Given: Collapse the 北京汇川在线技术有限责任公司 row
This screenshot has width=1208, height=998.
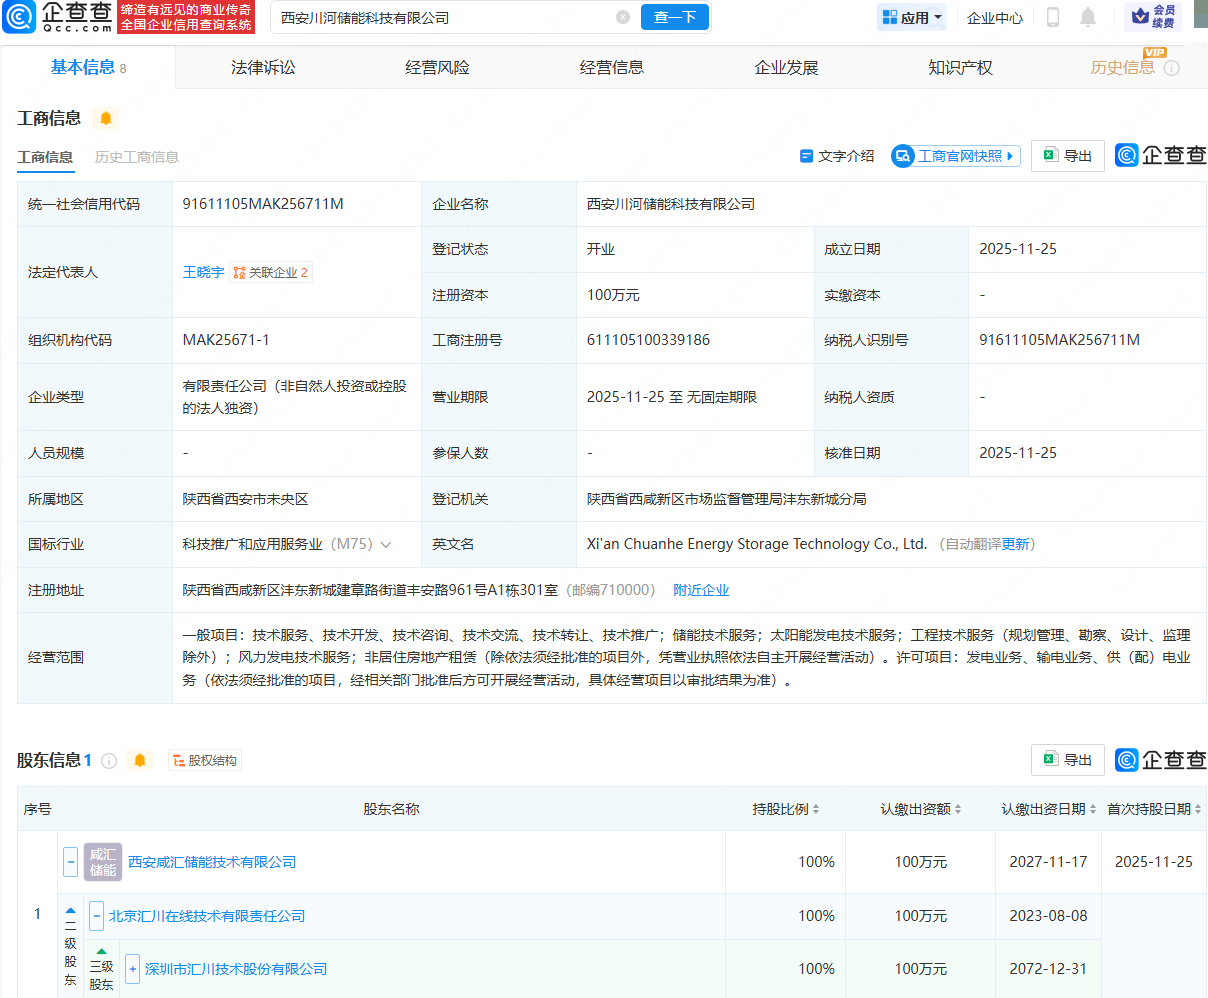Looking at the screenshot, I should tap(96, 916).
